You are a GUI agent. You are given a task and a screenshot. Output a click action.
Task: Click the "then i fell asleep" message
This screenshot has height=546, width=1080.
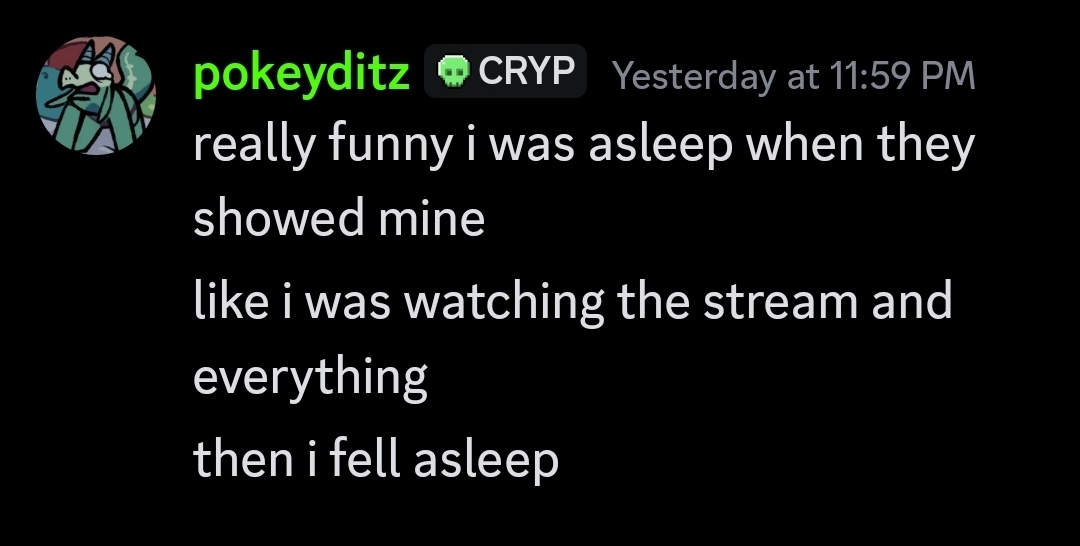pos(375,459)
